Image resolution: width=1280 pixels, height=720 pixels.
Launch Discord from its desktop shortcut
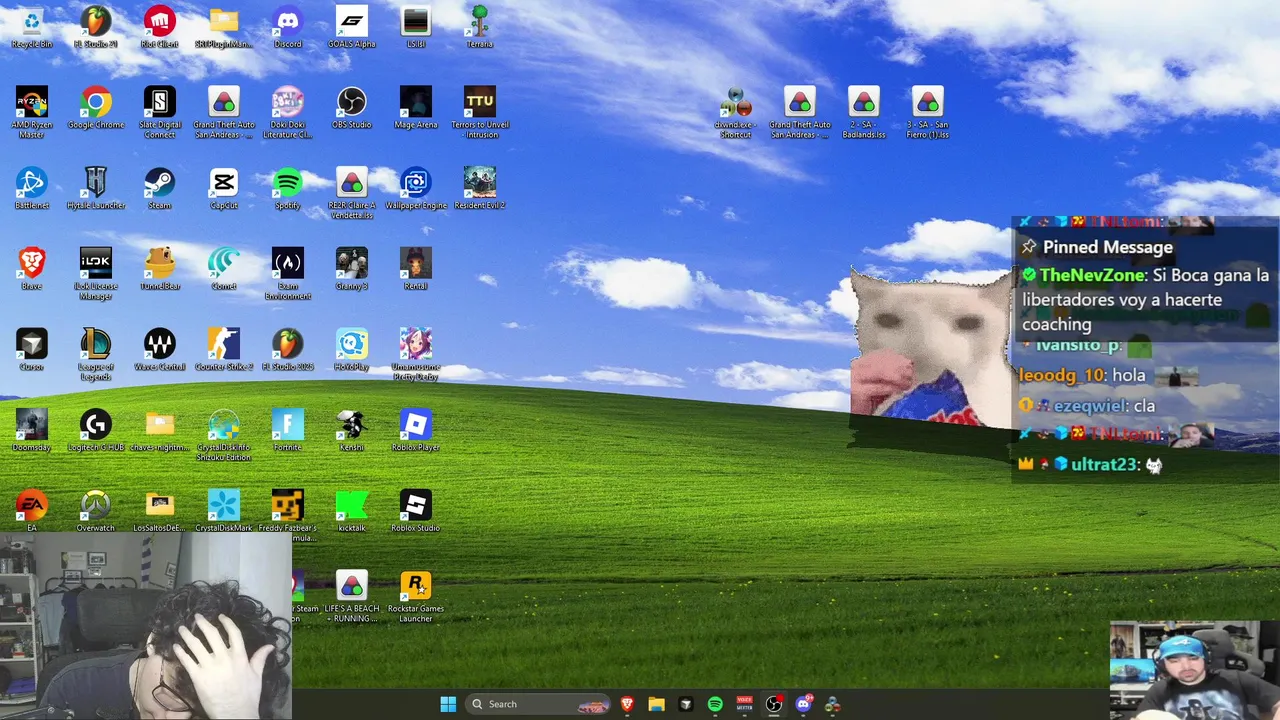(x=288, y=28)
